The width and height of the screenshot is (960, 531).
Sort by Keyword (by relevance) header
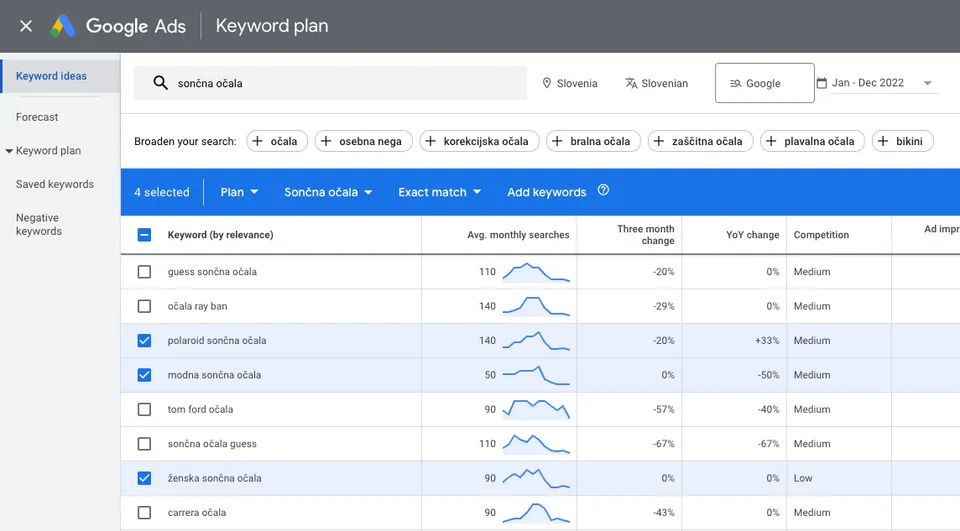tap(220, 235)
